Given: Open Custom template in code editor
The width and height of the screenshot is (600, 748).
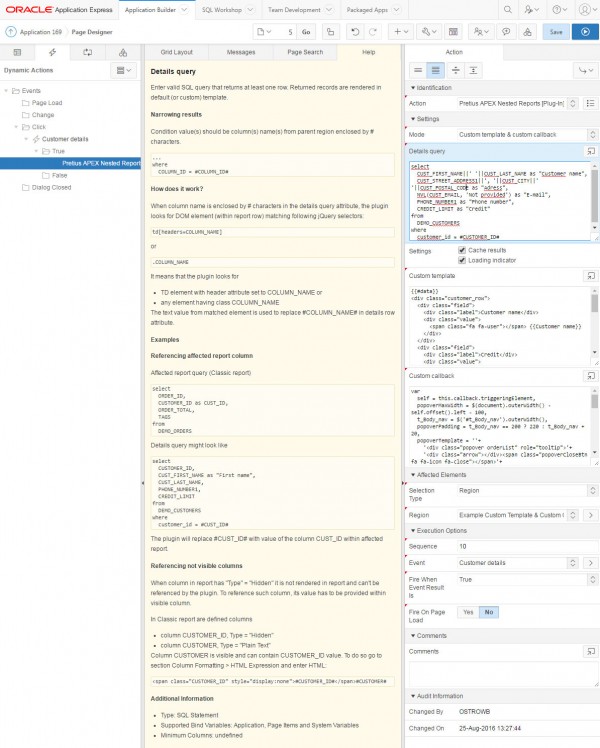Looking at the screenshot, I should tap(590, 276).
